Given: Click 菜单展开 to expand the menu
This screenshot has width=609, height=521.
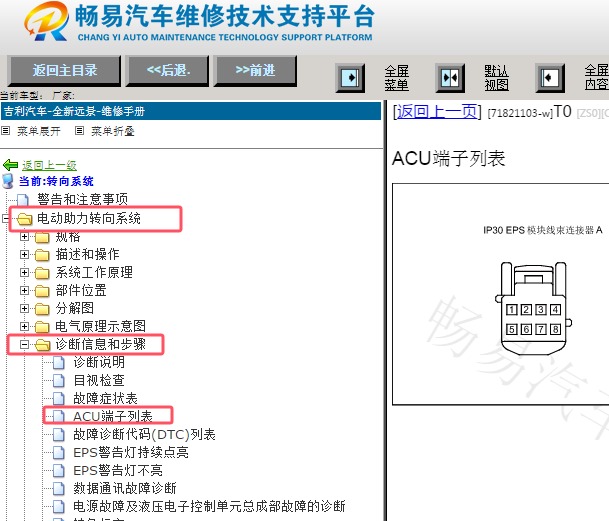Looking at the screenshot, I should click(38, 131).
